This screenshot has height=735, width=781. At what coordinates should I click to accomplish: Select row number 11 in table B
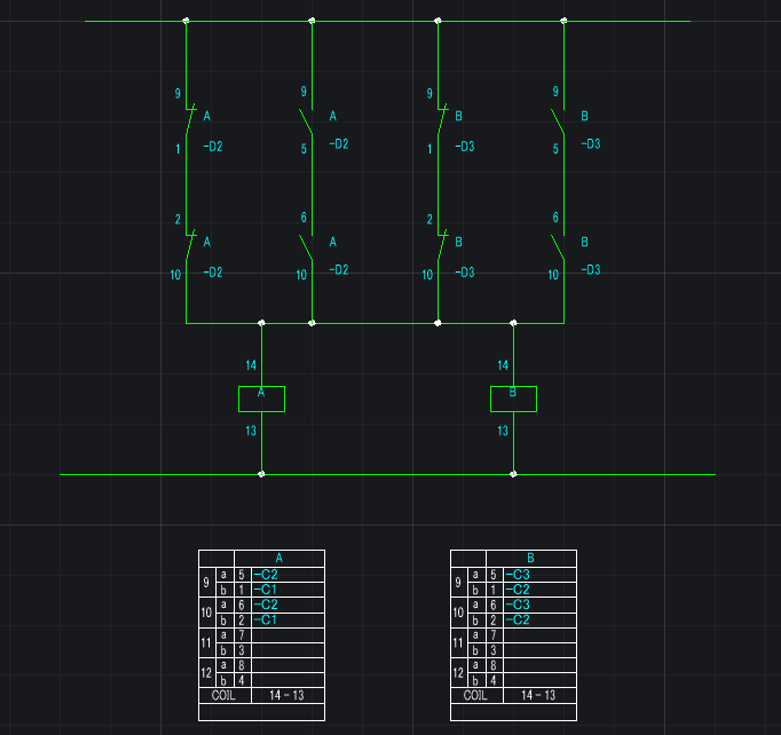click(459, 643)
